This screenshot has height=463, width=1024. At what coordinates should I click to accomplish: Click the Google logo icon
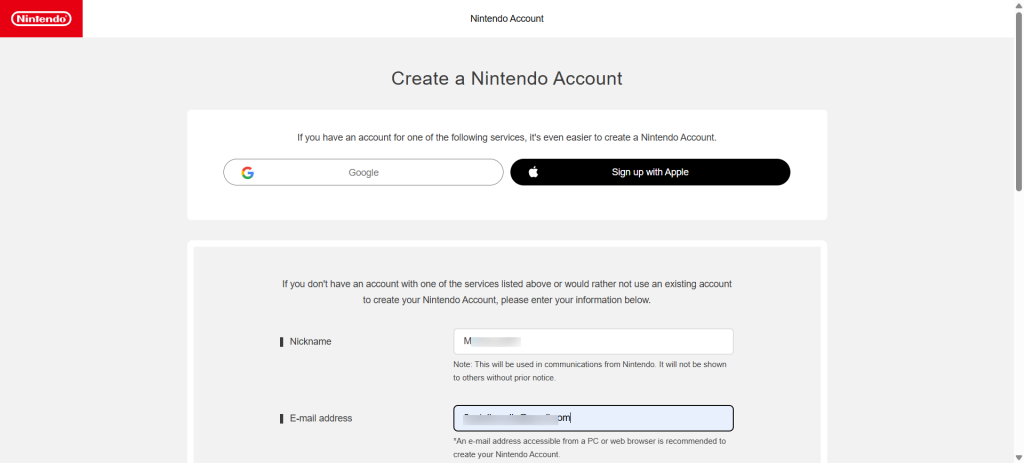pyautogui.click(x=247, y=172)
